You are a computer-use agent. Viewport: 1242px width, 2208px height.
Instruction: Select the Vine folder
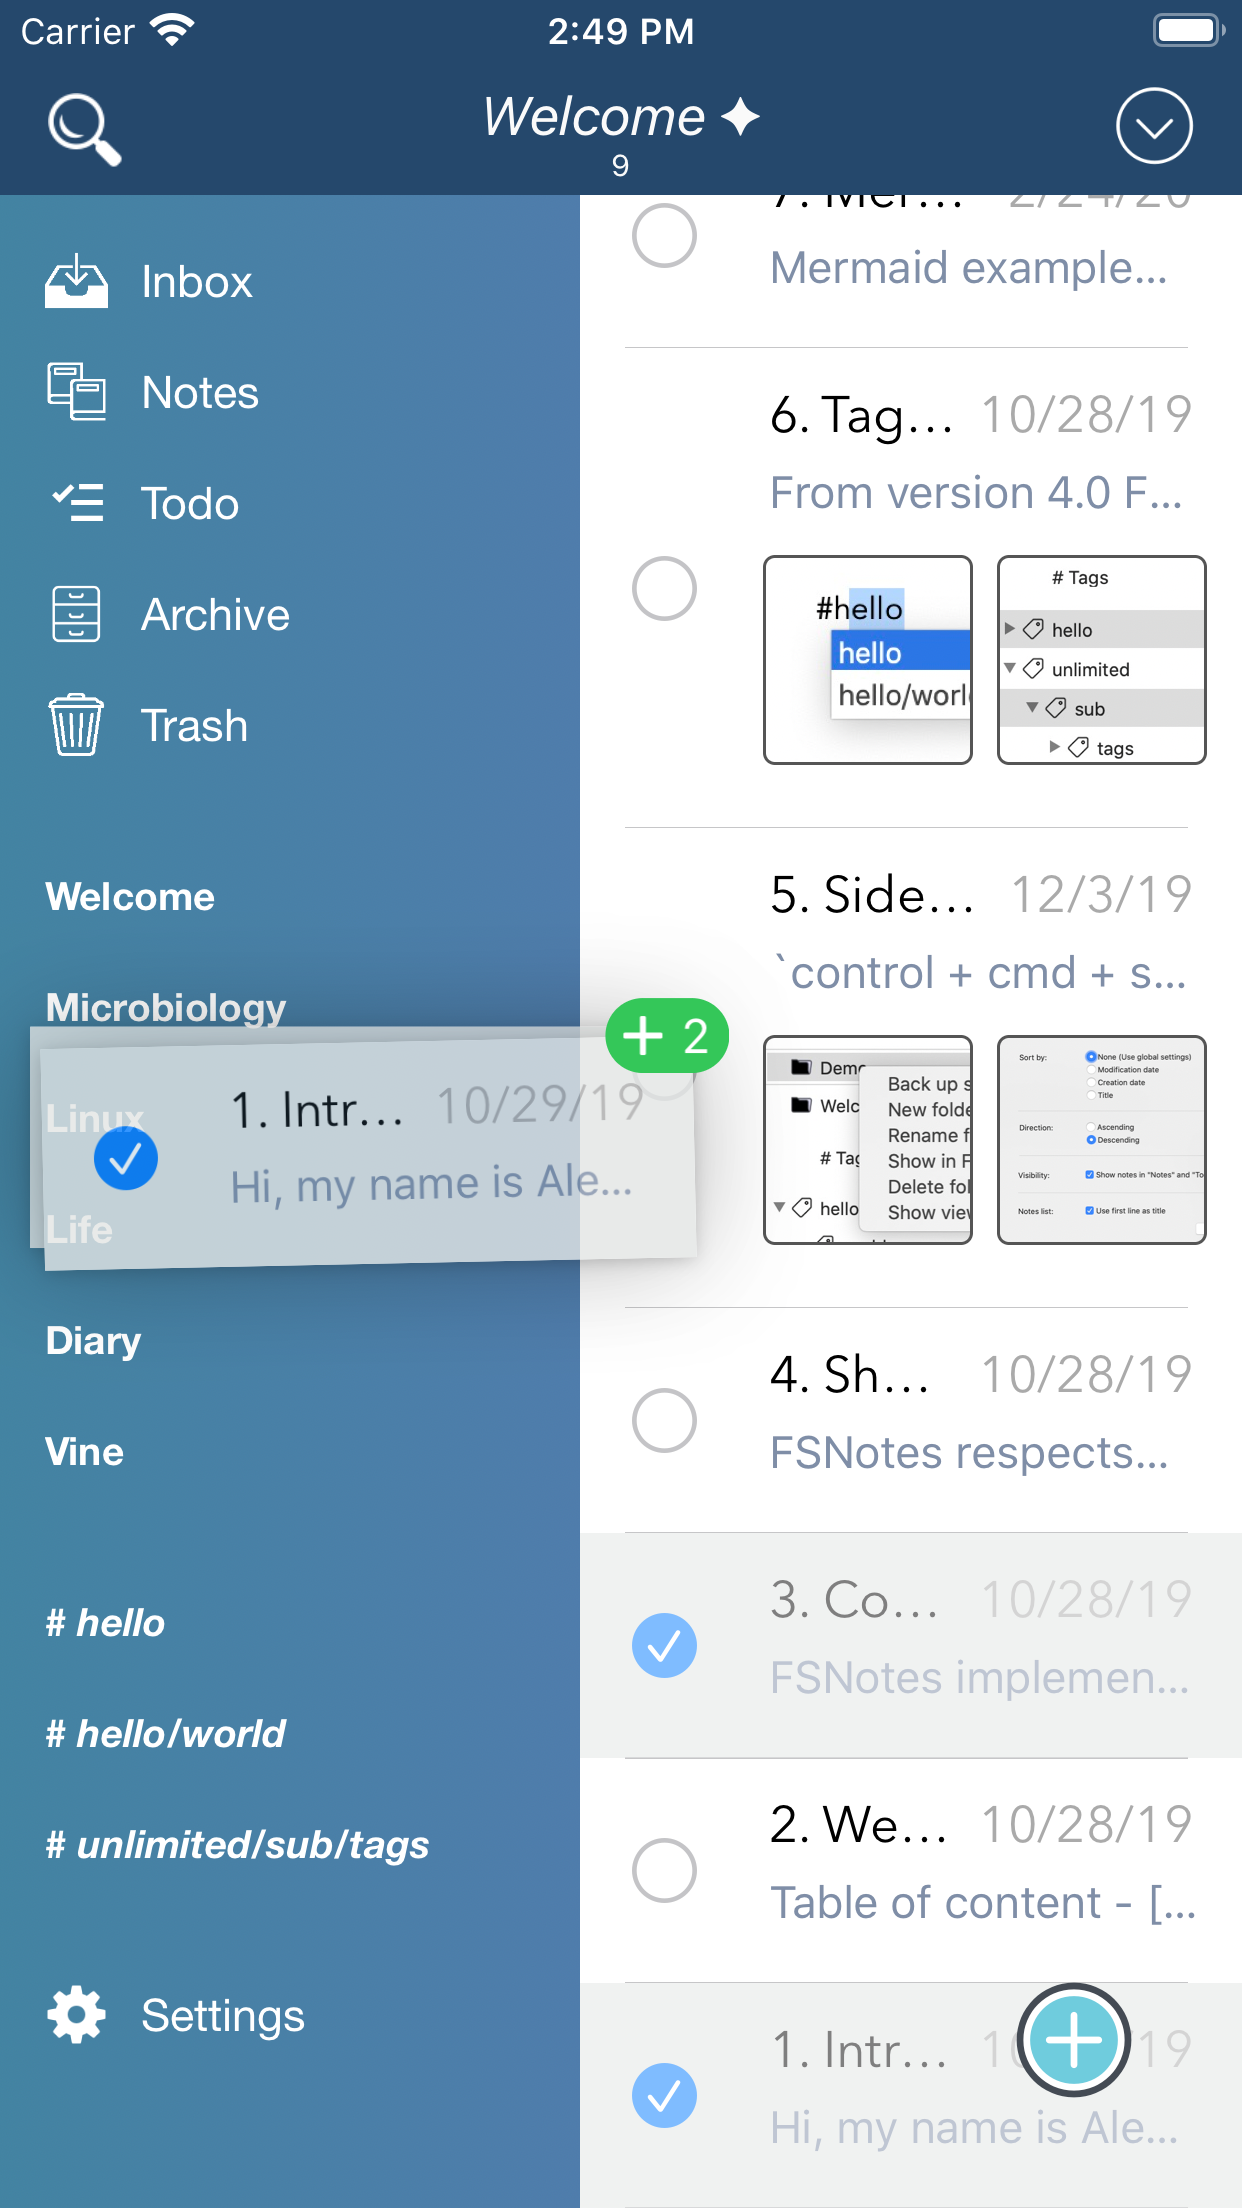coord(85,1452)
